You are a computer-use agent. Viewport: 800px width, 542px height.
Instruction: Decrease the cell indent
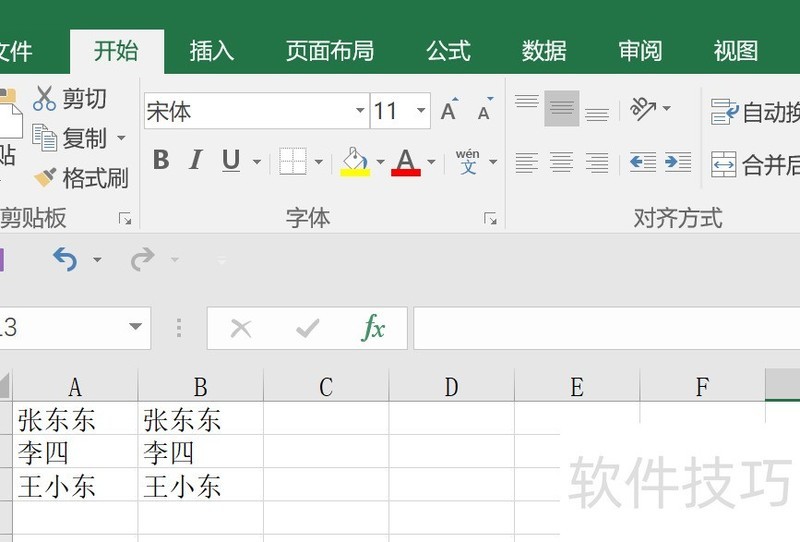[642, 163]
